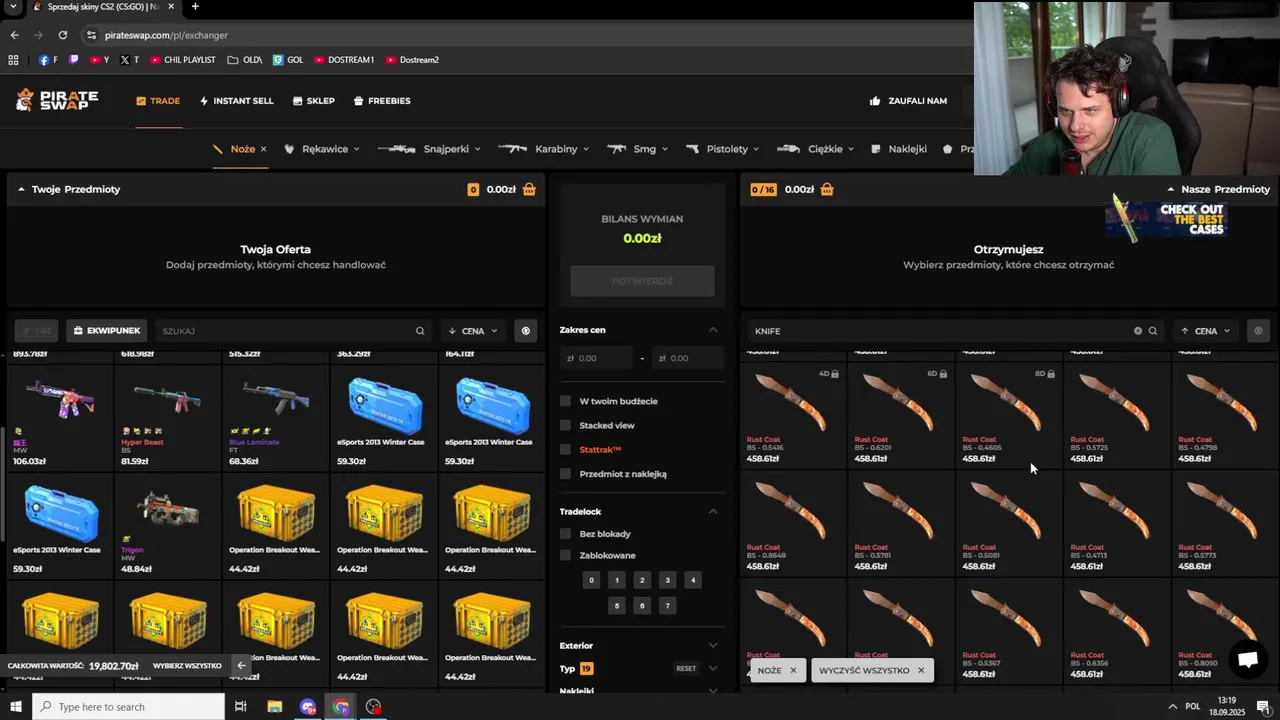Enable the Przedmiot z naklejką checkbox
The height and width of the screenshot is (720, 1280).
(x=565, y=474)
